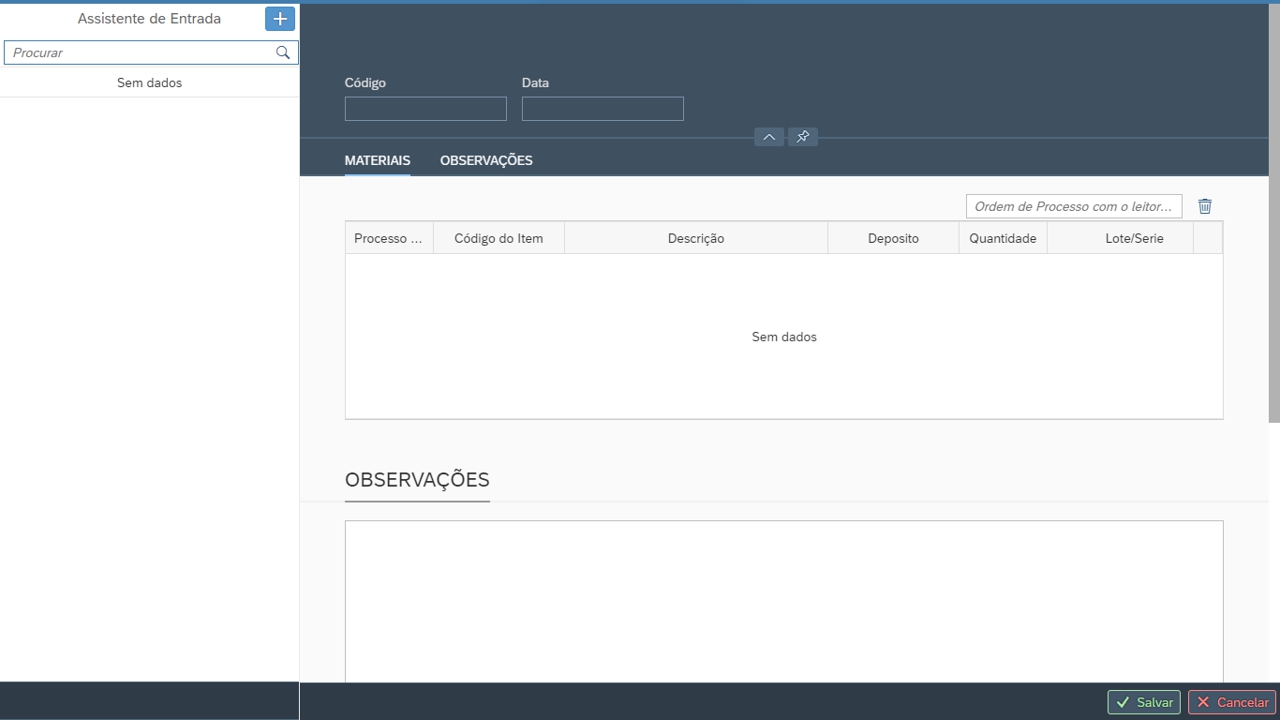
Task: Select the Descrição column header
Action: 696,238
